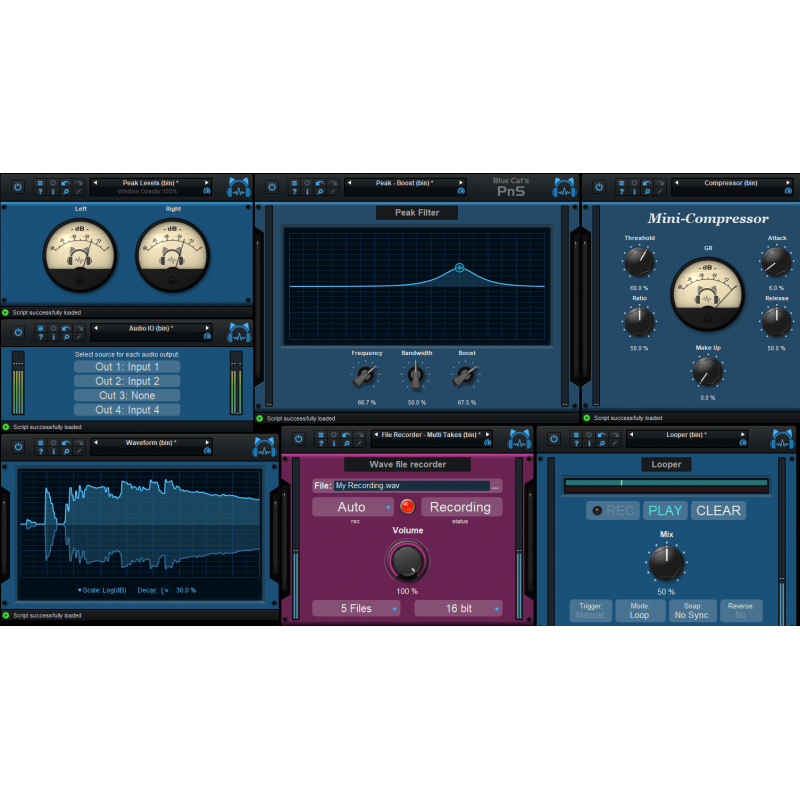Open the 16 bit format dropdown

point(458,608)
